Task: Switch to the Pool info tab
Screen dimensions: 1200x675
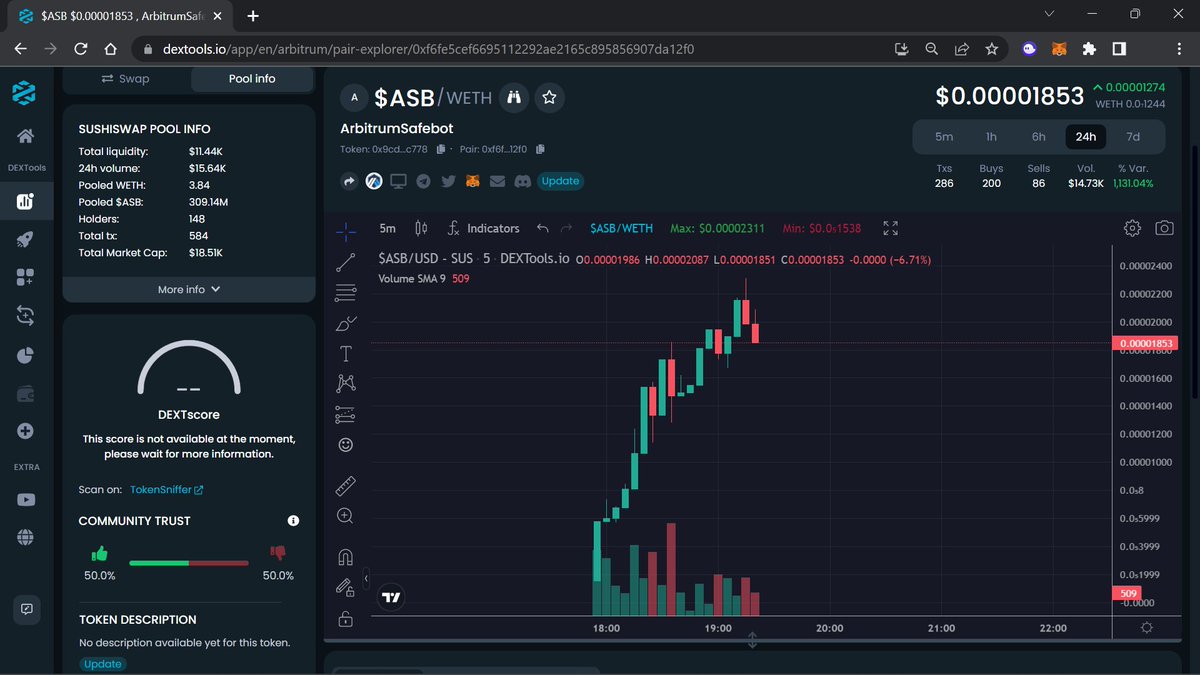Action: [x=252, y=79]
